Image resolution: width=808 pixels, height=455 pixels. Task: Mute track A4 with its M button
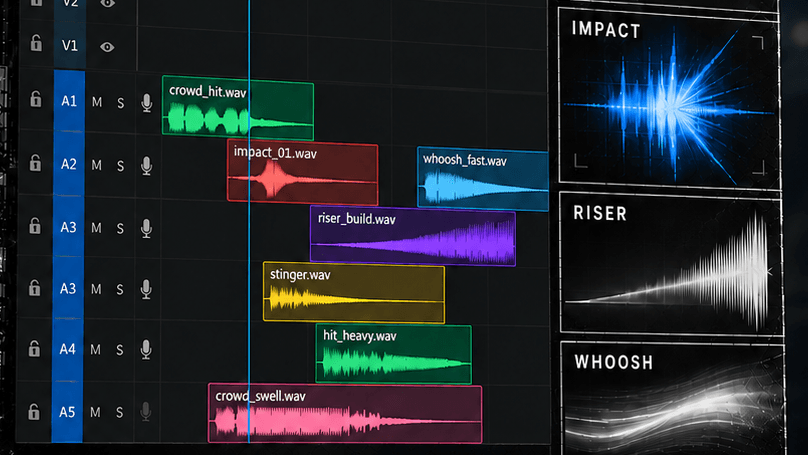[95, 350]
